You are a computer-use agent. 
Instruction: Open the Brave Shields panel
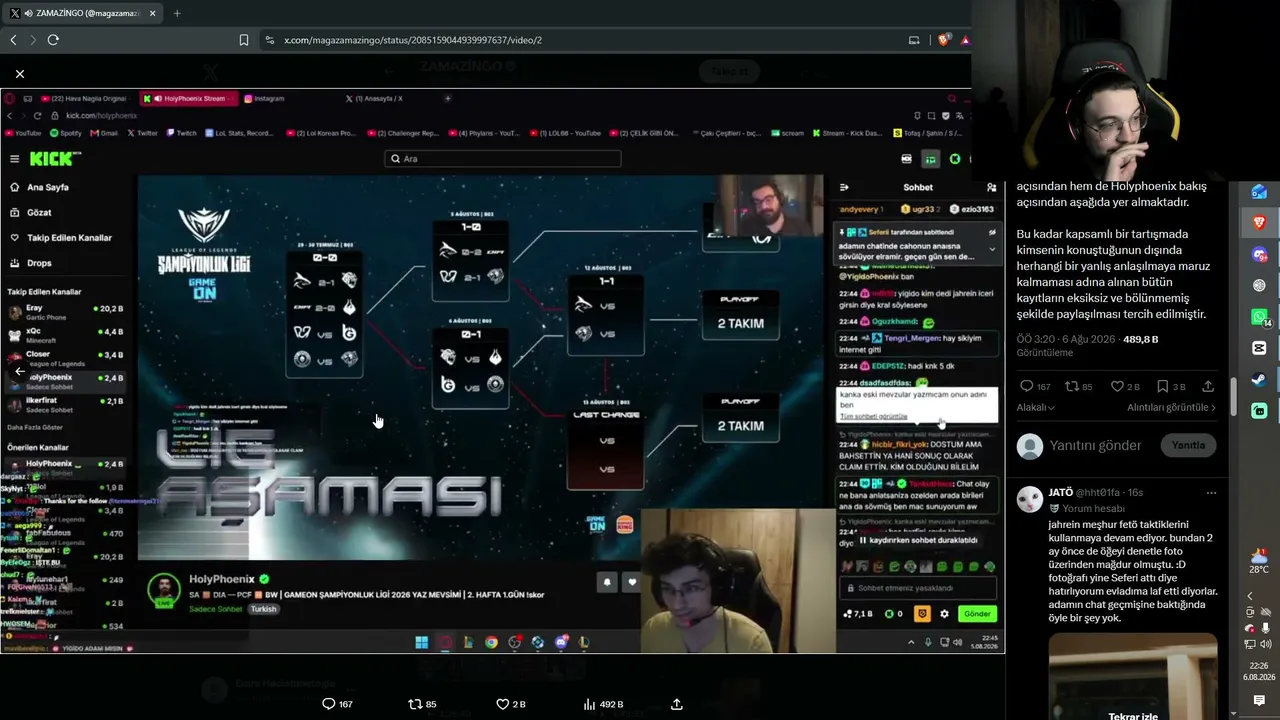(943, 40)
